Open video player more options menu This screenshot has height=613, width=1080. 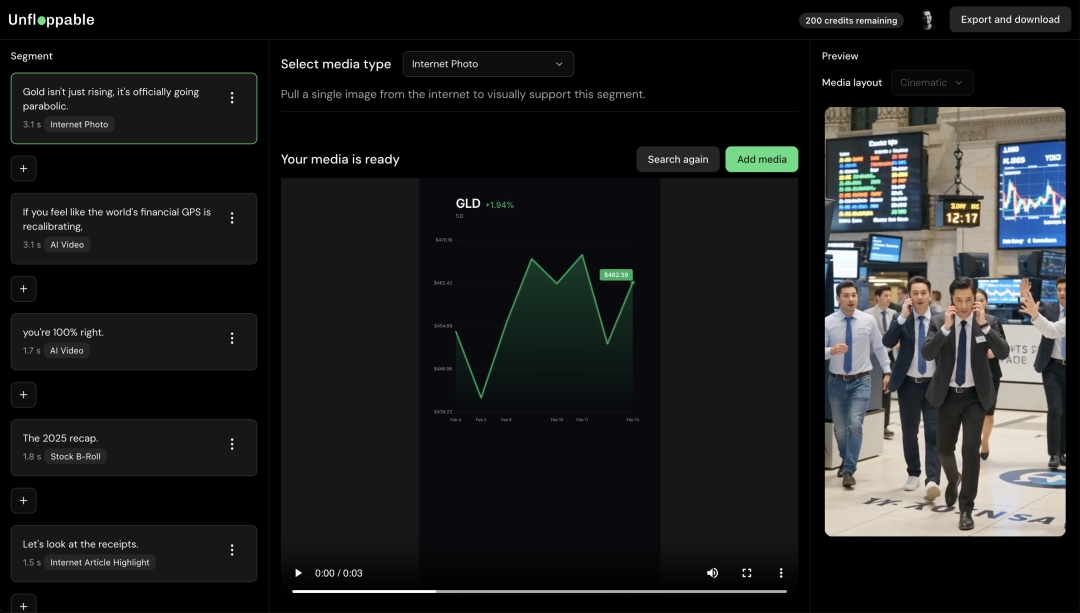coord(781,573)
